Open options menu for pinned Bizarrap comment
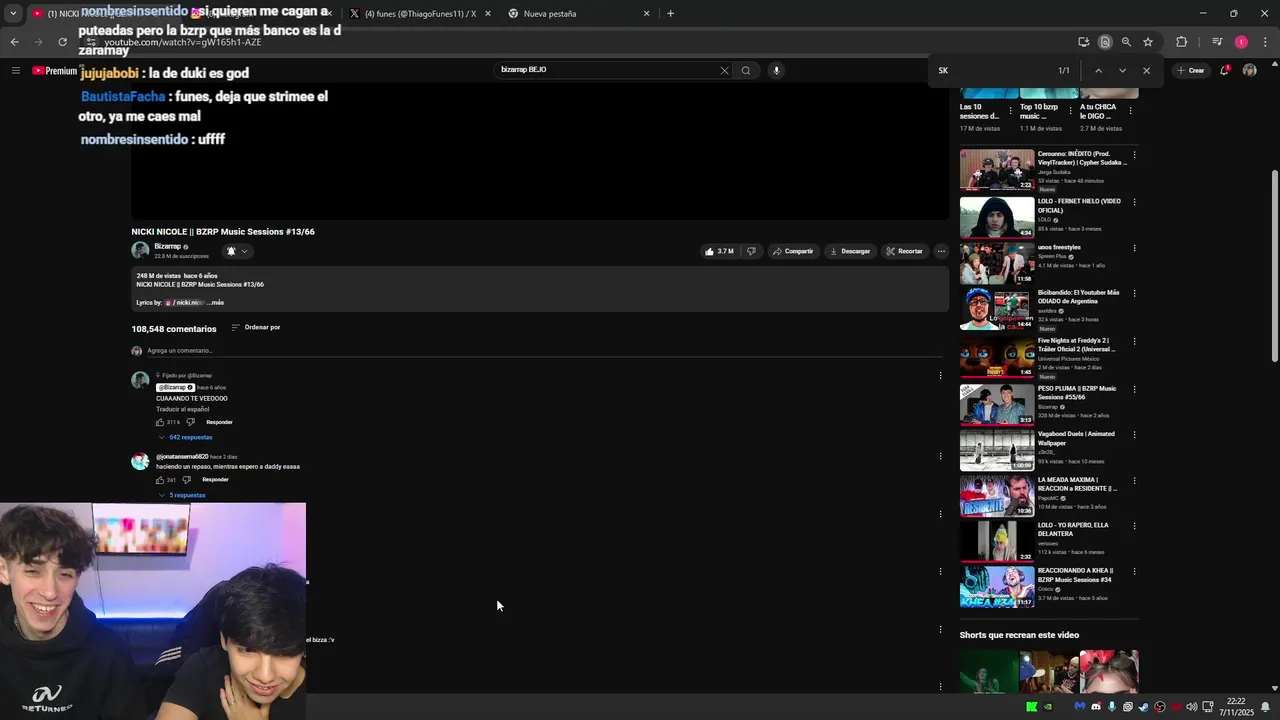This screenshot has height=720, width=1280. click(x=940, y=376)
